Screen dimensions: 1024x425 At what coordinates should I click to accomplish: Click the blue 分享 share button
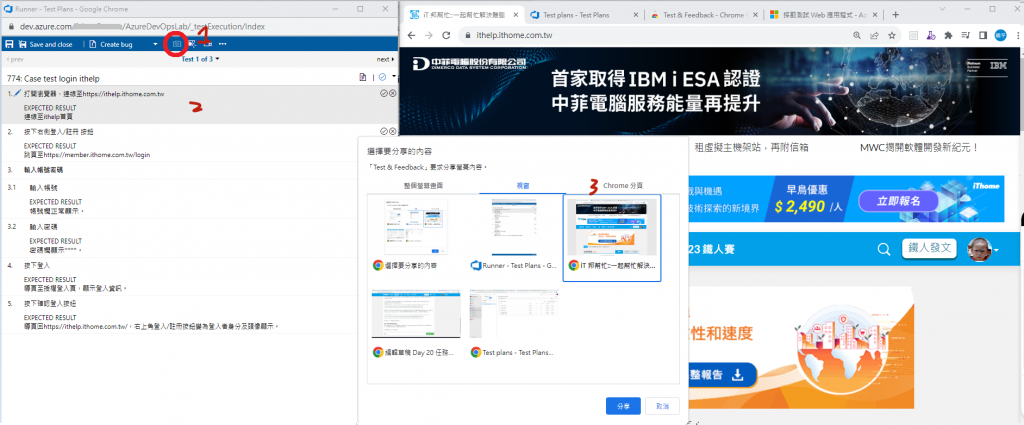click(x=623, y=405)
